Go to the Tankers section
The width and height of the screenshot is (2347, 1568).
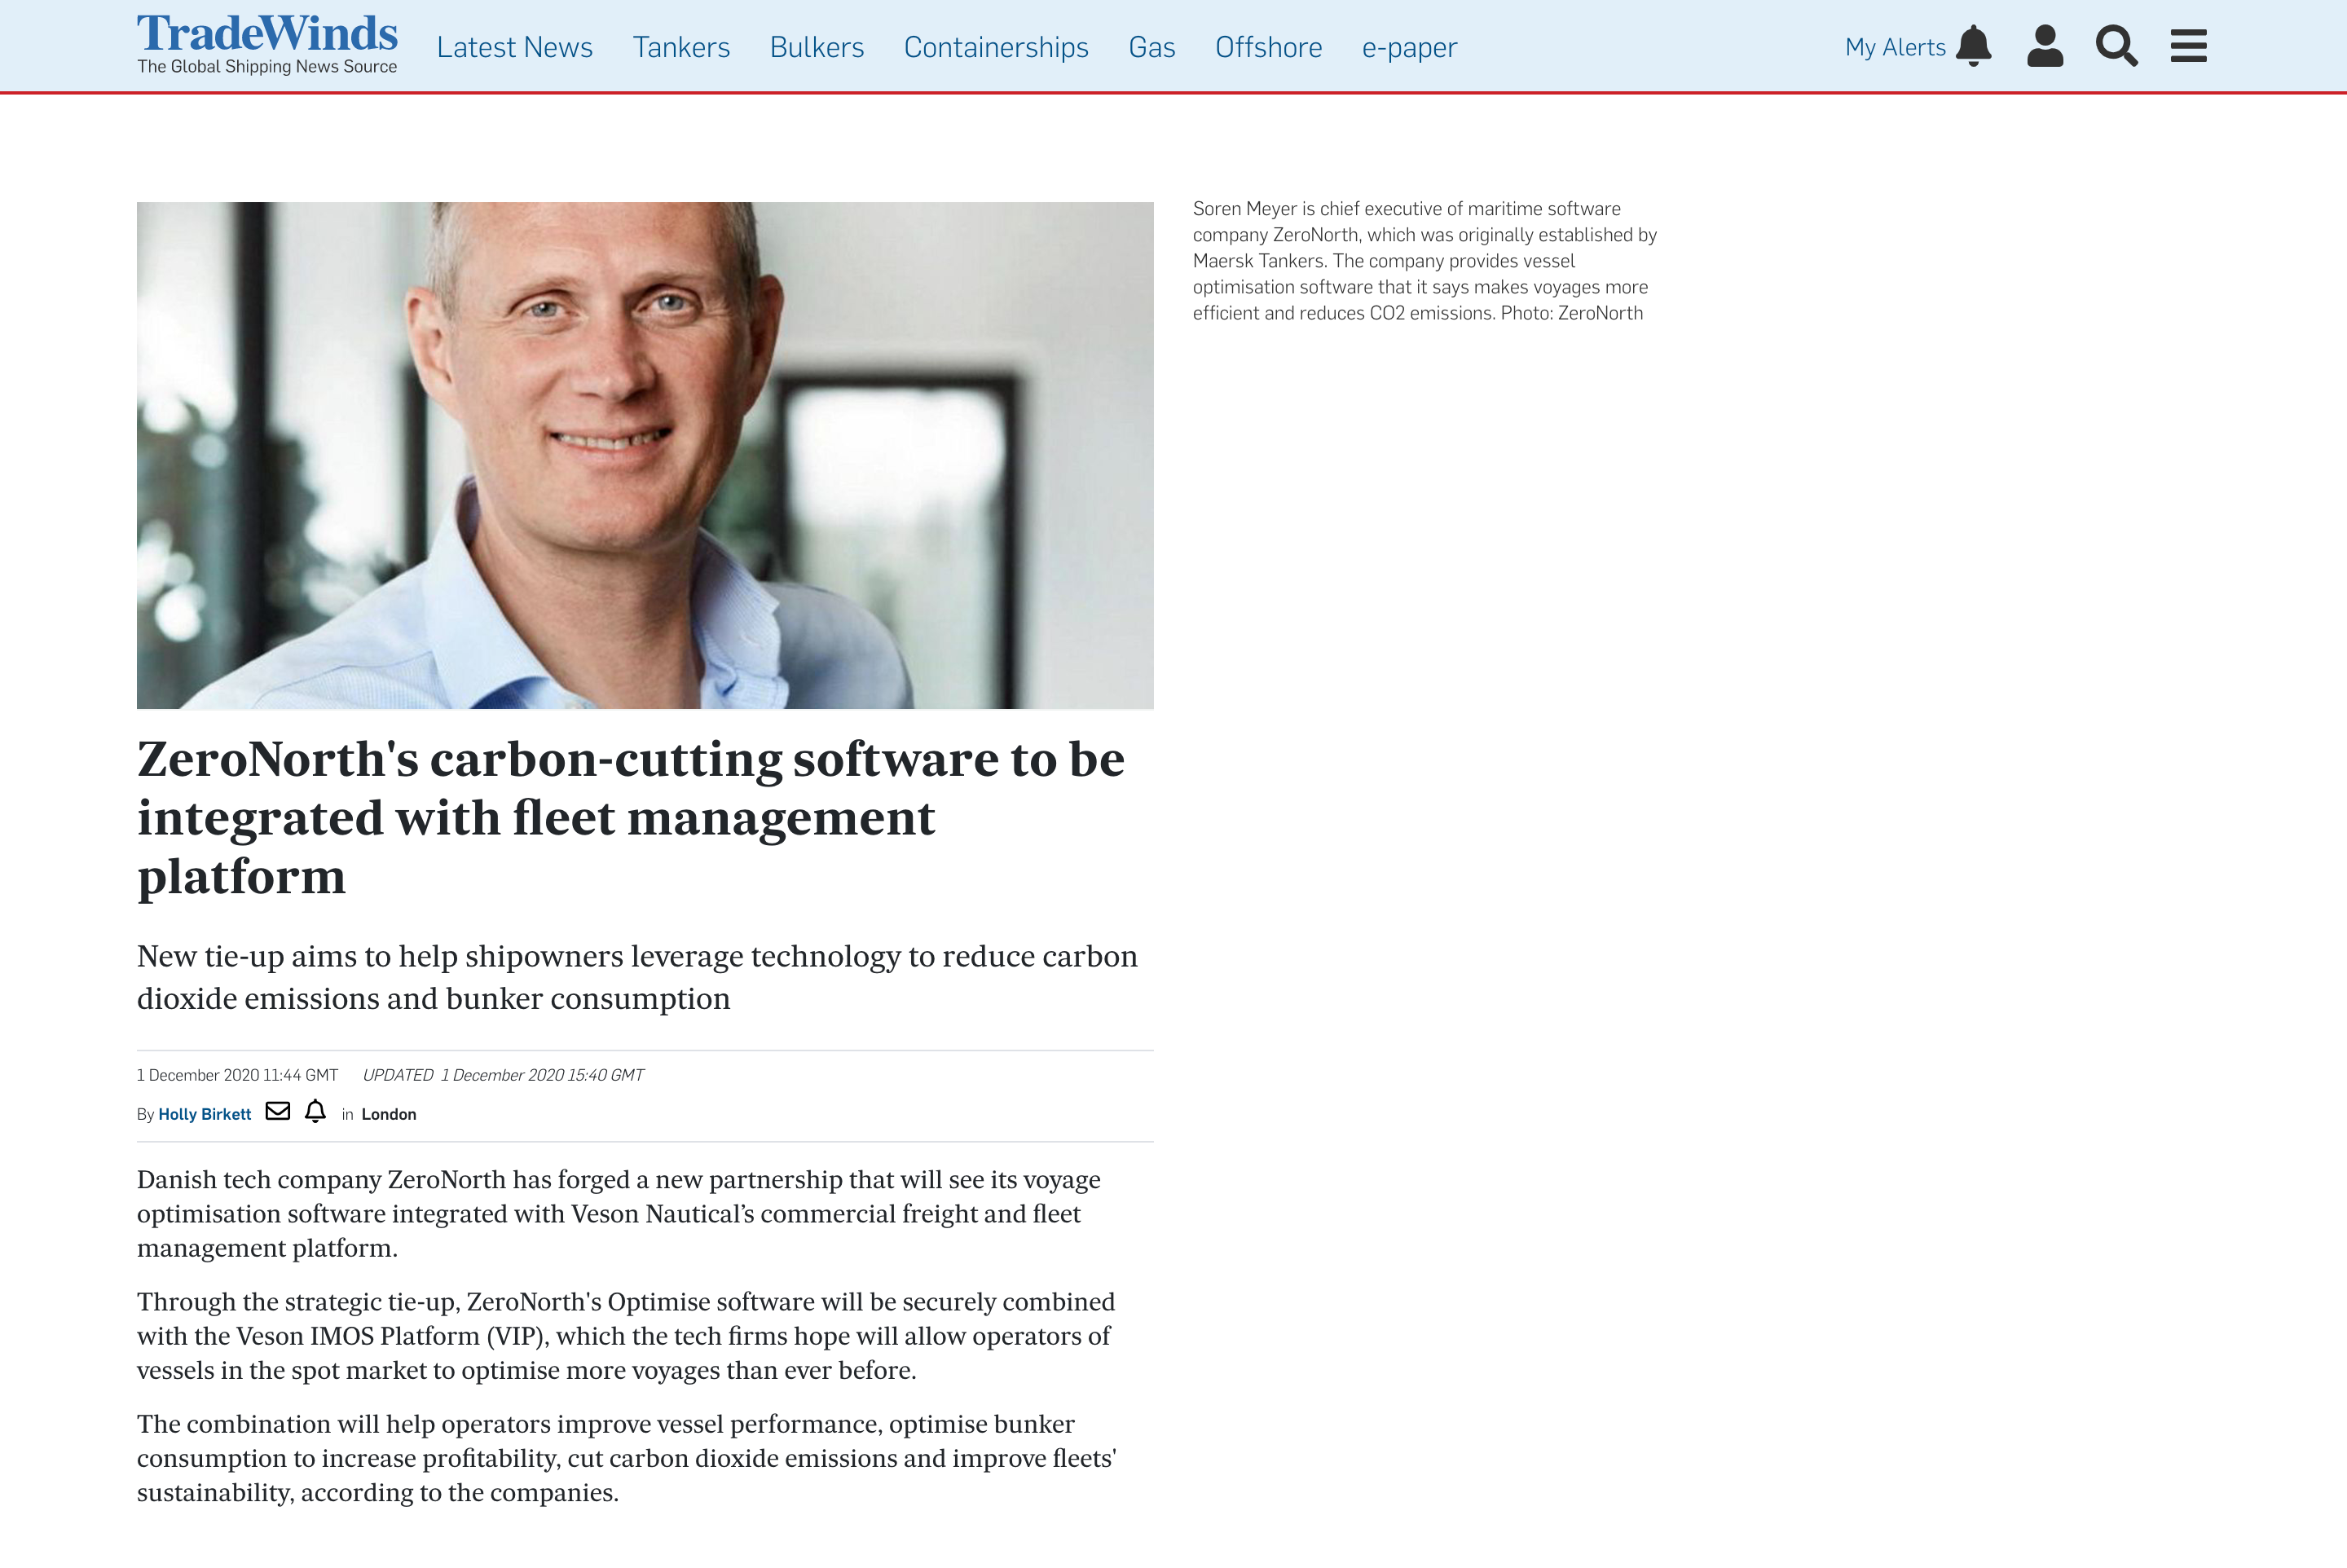pos(681,47)
